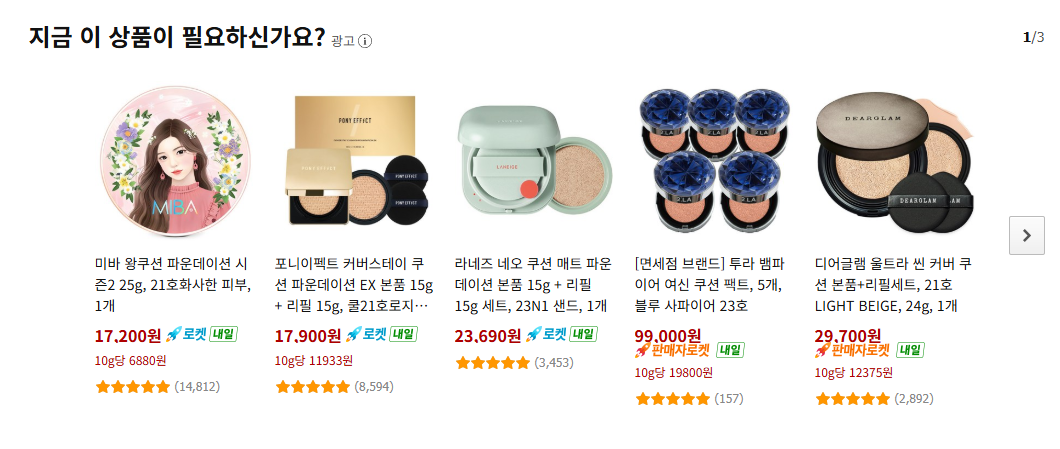Go to next page with right chevron
The image size is (1060, 449).
point(1026,235)
